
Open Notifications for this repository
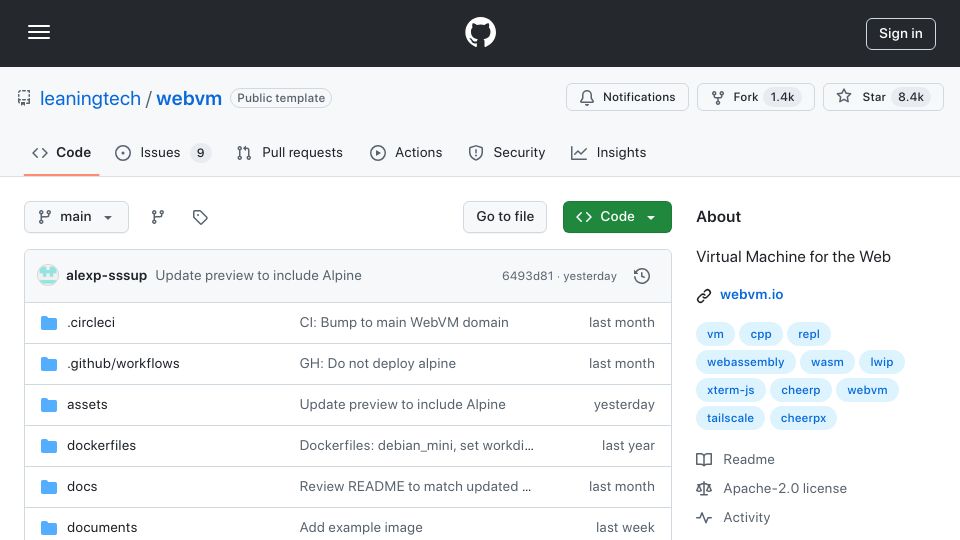(x=627, y=97)
